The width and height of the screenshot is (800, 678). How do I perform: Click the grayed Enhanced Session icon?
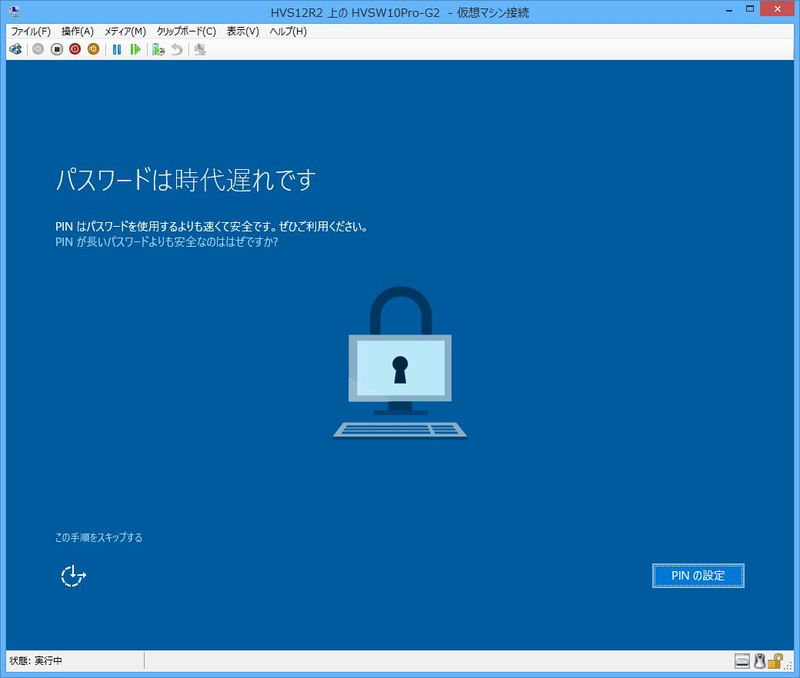coord(200,49)
